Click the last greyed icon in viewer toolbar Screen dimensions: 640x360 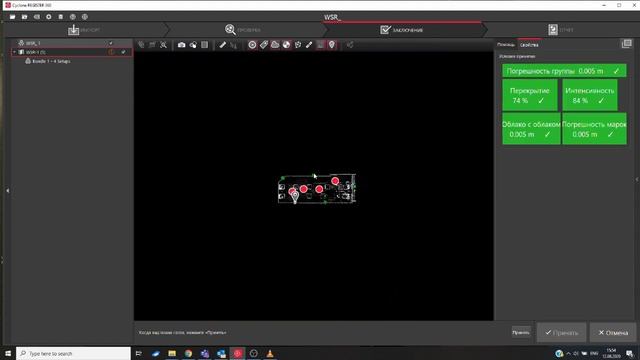click(x=350, y=45)
